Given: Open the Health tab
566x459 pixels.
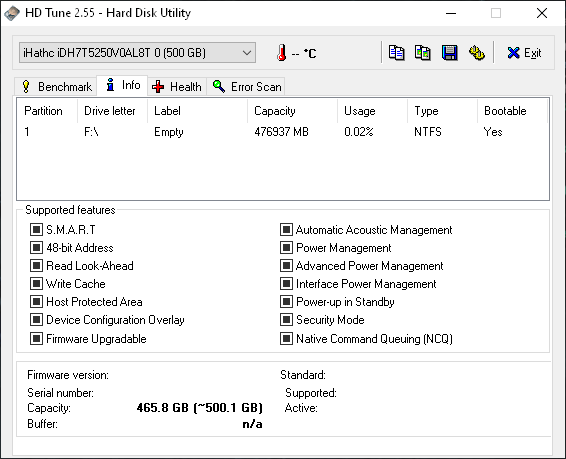Looking at the screenshot, I should pos(177,87).
